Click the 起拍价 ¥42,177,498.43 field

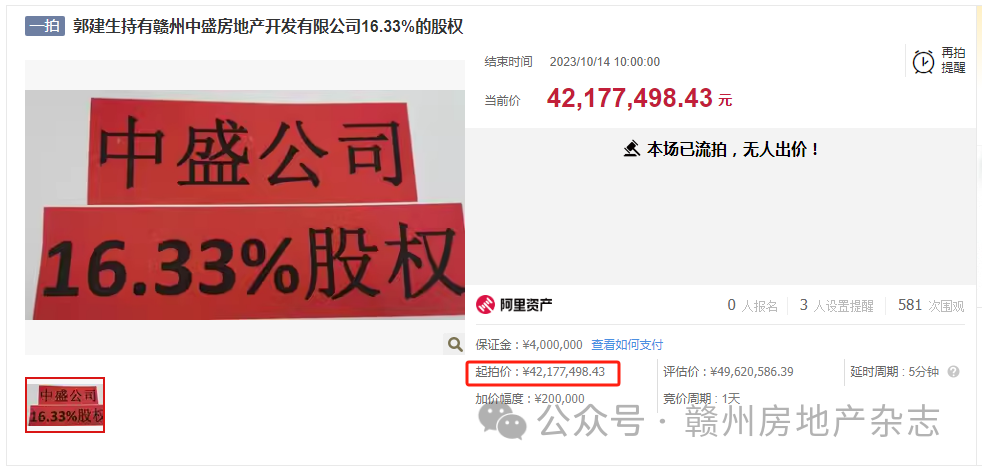(540, 372)
